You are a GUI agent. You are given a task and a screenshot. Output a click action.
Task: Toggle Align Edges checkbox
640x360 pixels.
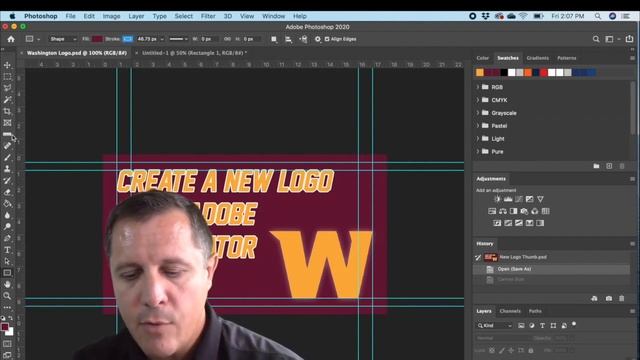(327, 39)
